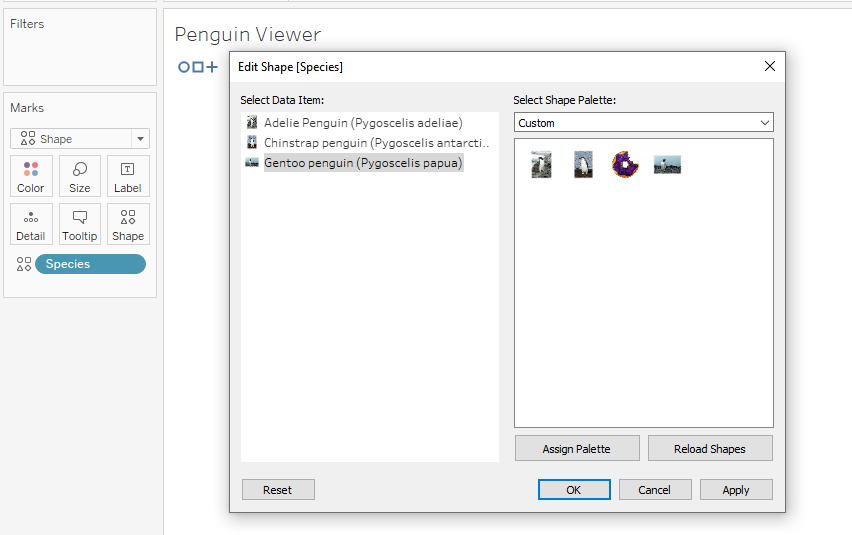Click the Assign Palette button
The width and height of the screenshot is (852, 535).
[x=577, y=449]
